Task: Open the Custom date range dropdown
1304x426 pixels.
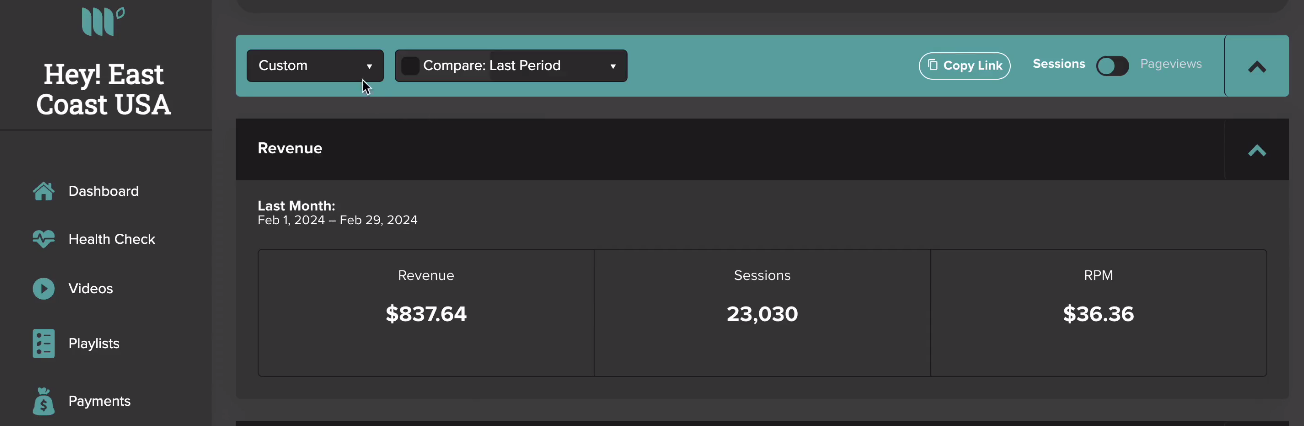Action: pyautogui.click(x=315, y=66)
